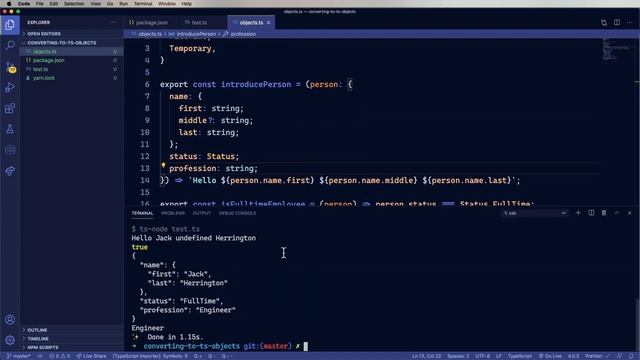The width and height of the screenshot is (640, 360).
Task: Maximize the panel with chevron up
Action: pos(617,213)
